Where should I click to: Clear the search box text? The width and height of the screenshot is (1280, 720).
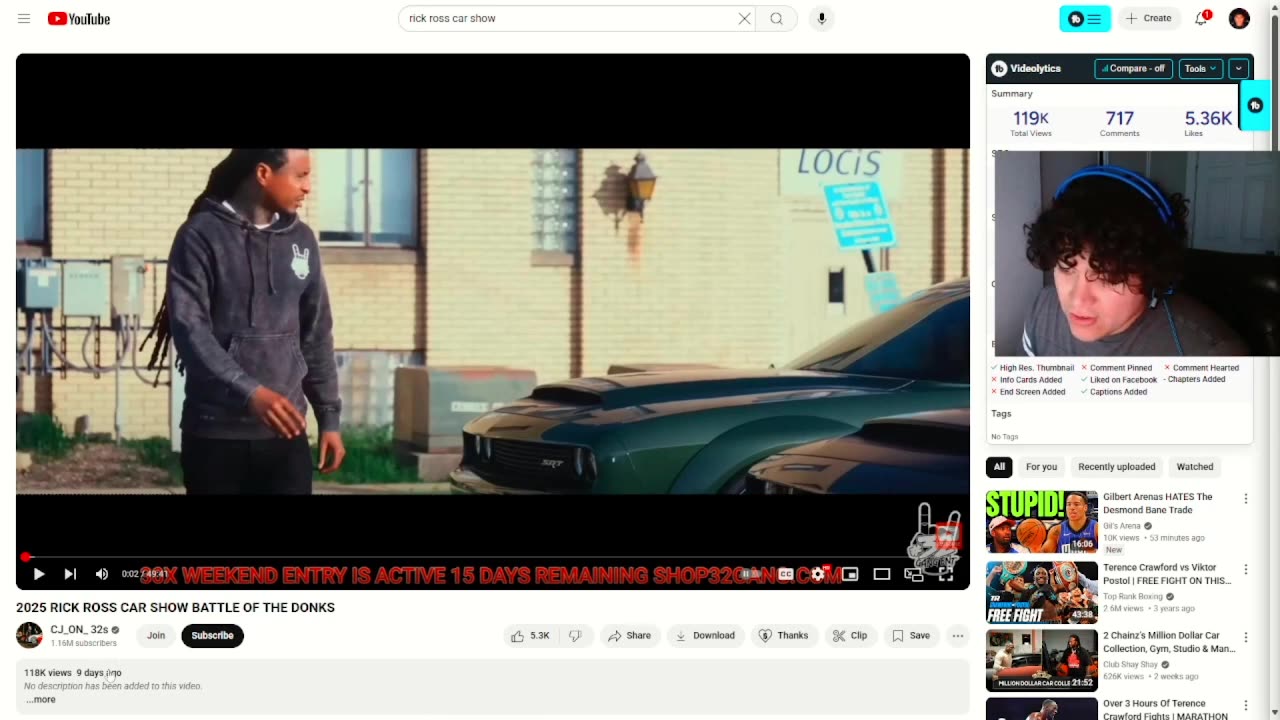(x=744, y=19)
